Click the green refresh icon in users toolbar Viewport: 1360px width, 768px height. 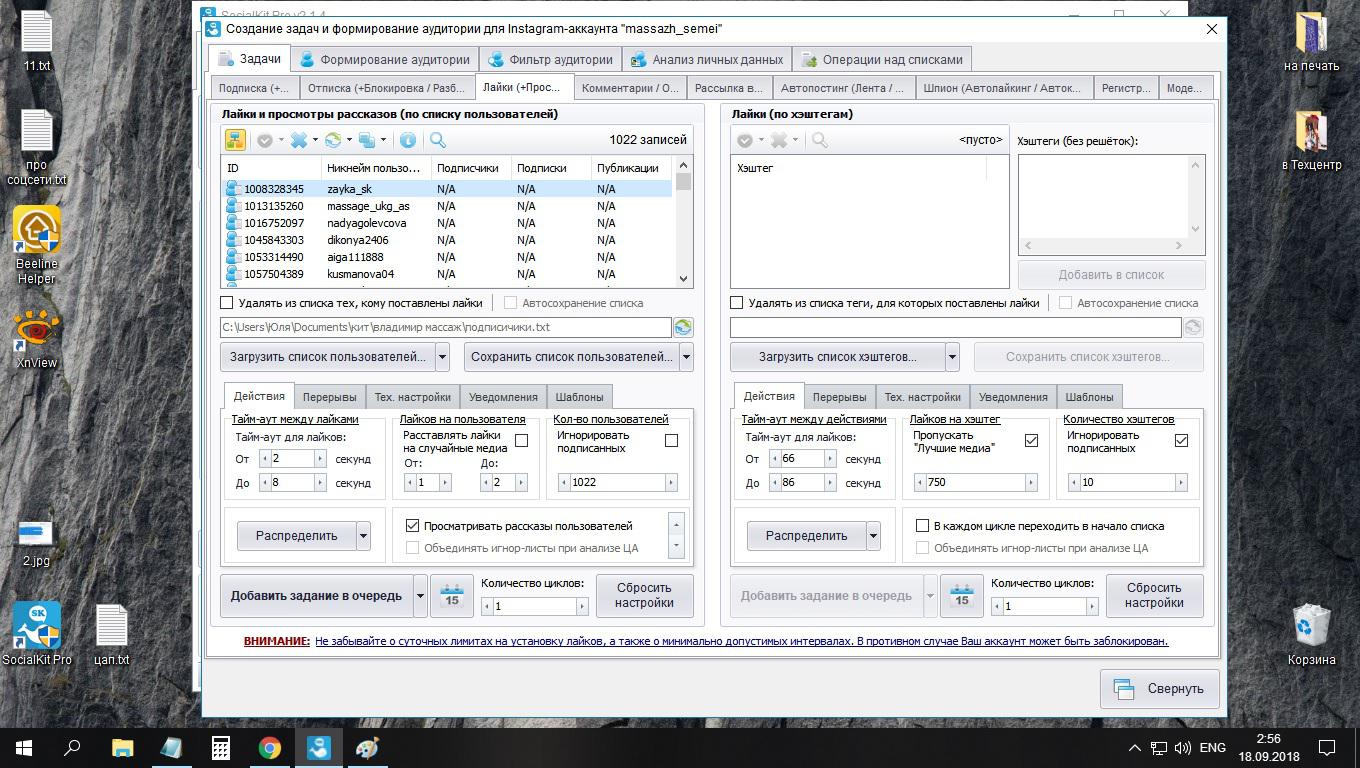tap(333, 140)
